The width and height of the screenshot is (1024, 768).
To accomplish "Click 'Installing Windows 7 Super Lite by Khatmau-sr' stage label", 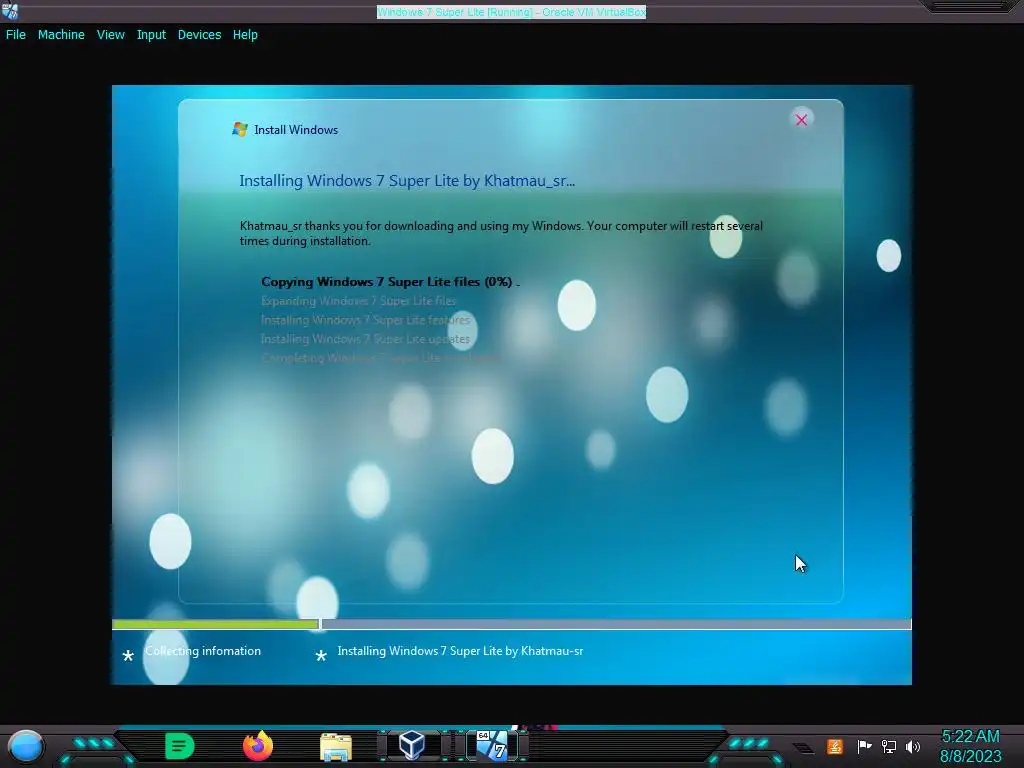I will click(460, 651).
